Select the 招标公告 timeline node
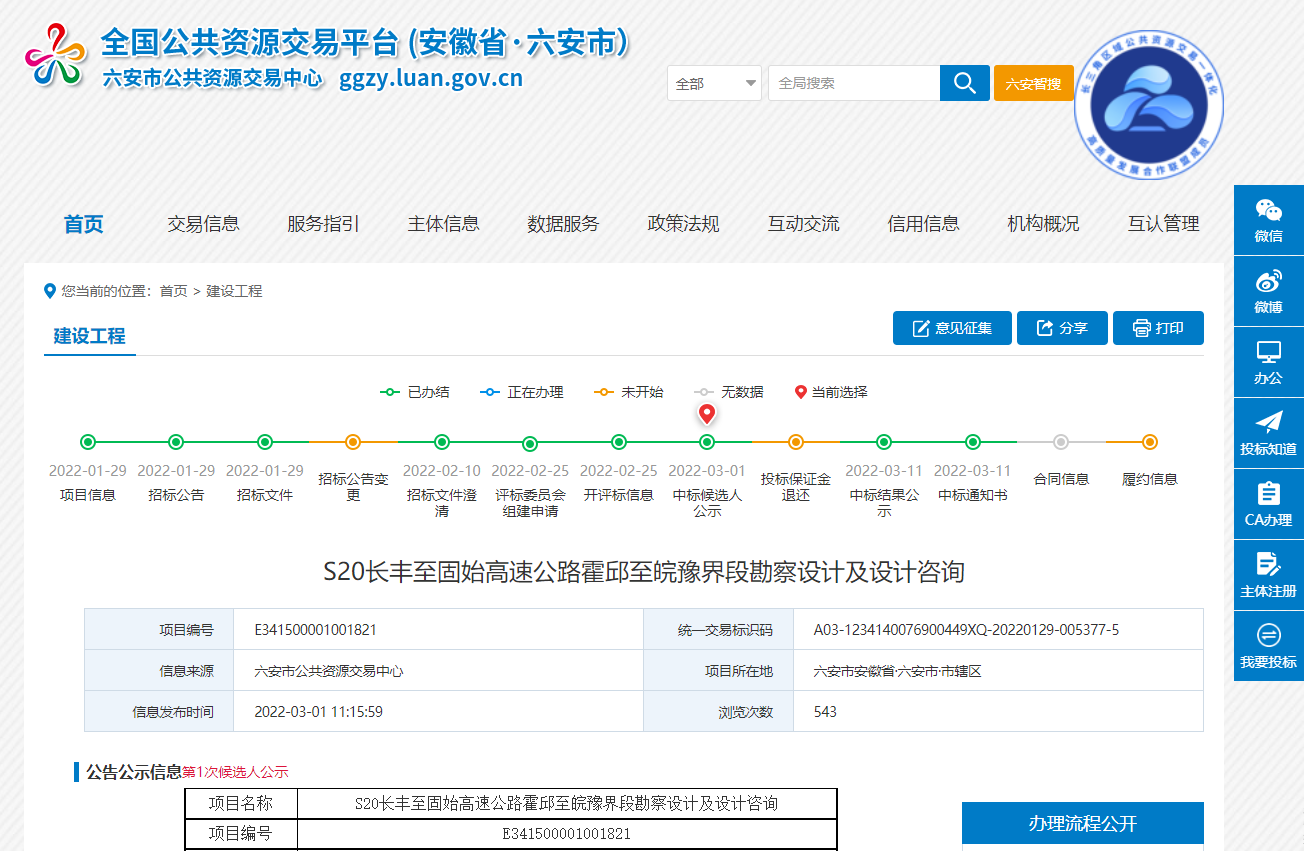Screen dimensions: 1304x851 click(x=176, y=442)
